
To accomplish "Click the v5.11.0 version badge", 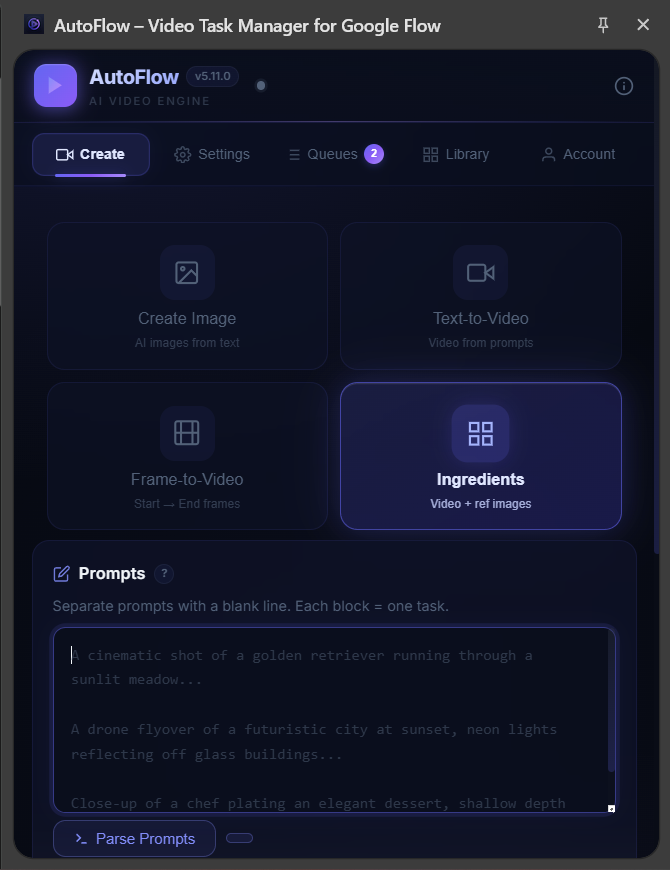I will click(x=212, y=77).
